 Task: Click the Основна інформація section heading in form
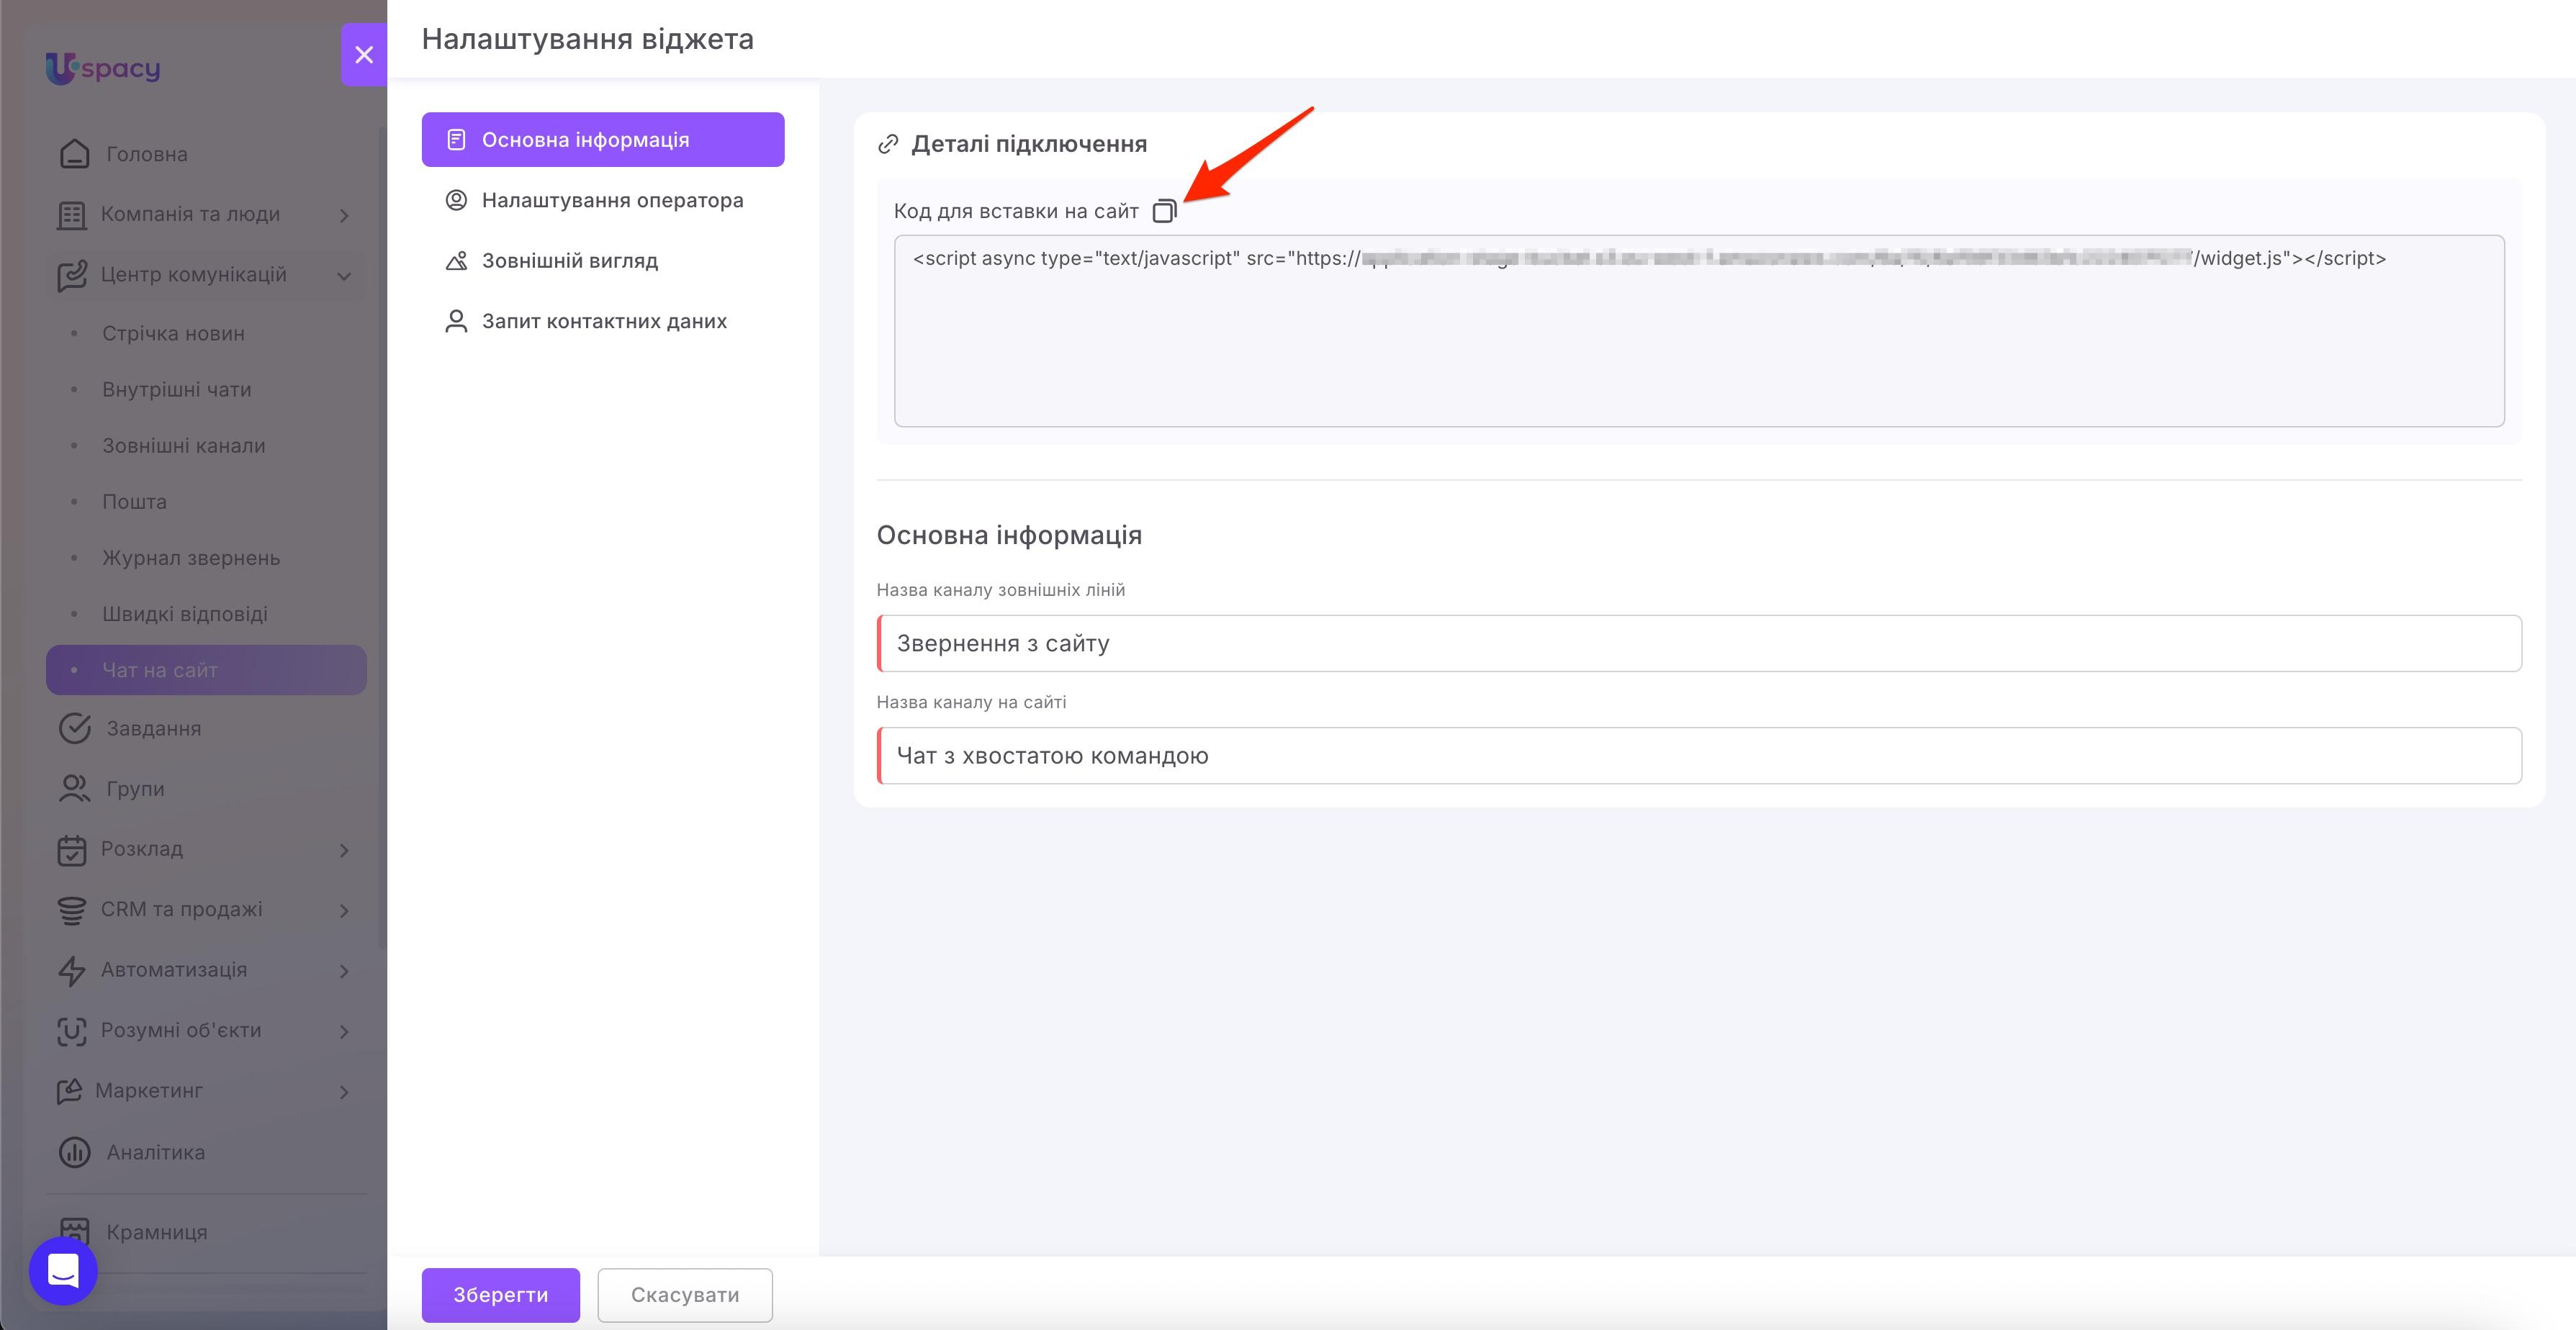click(x=1009, y=535)
